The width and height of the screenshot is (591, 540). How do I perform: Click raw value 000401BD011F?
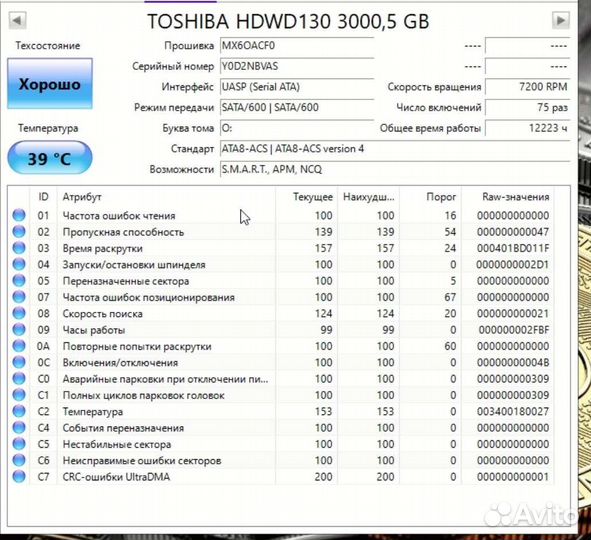point(513,248)
